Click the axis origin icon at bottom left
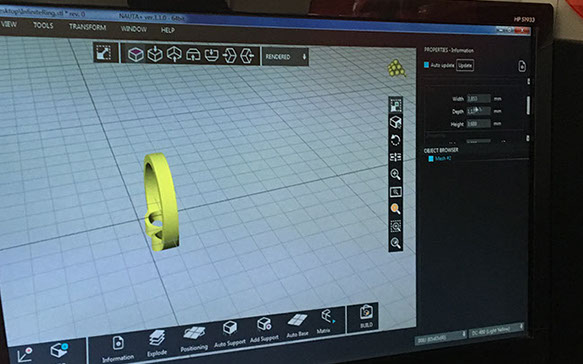Screen dimensions: 583x364 (x=25, y=354)
